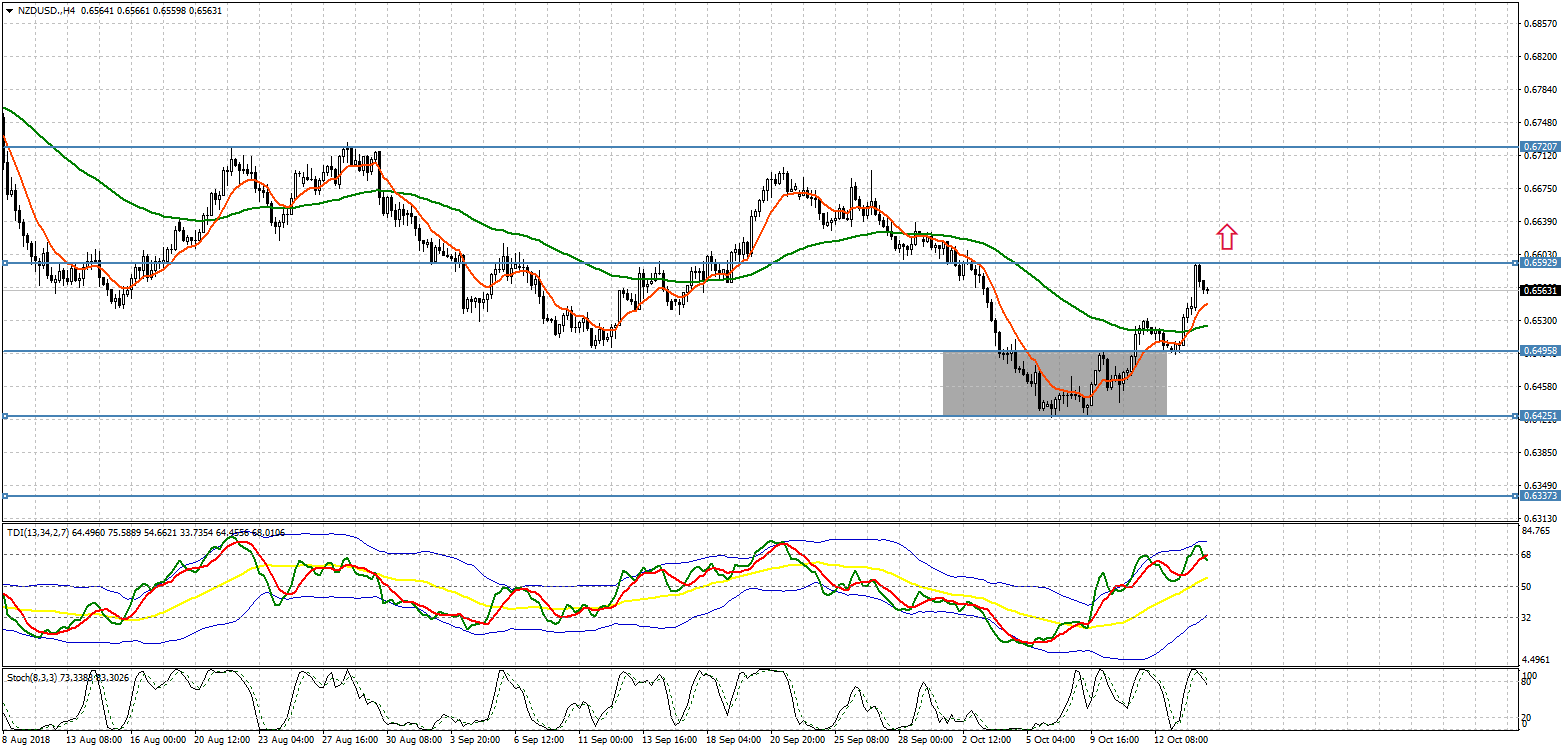Image resolution: width=1561 pixels, height=751 pixels.
Task: Click the 68 level on TDI scale
Action: pyautogui.click(x=1526, y=554)
